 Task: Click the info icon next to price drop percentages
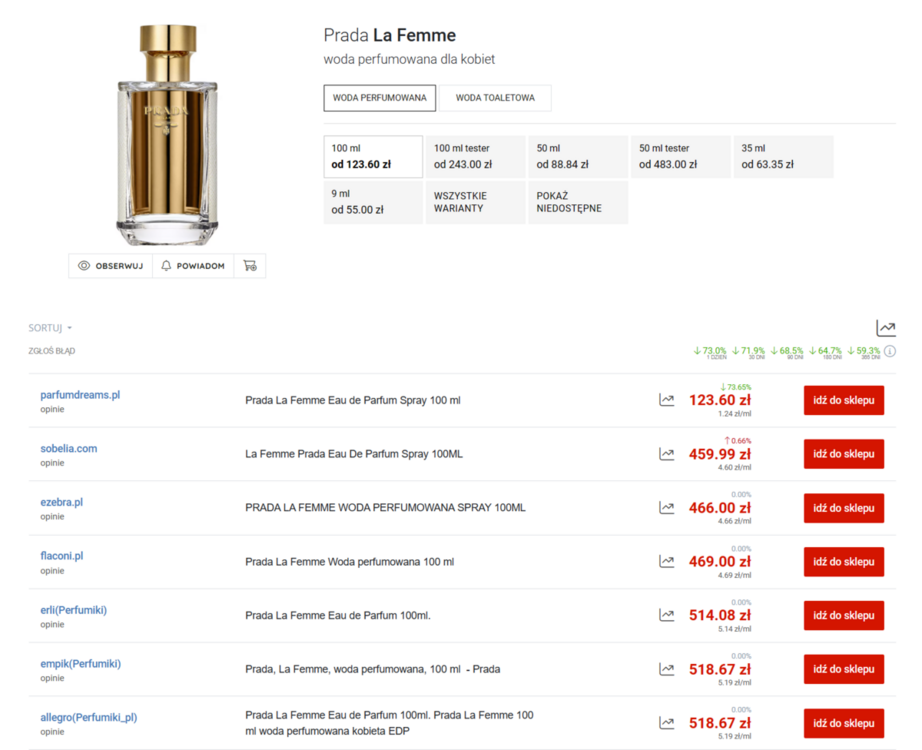890,351
